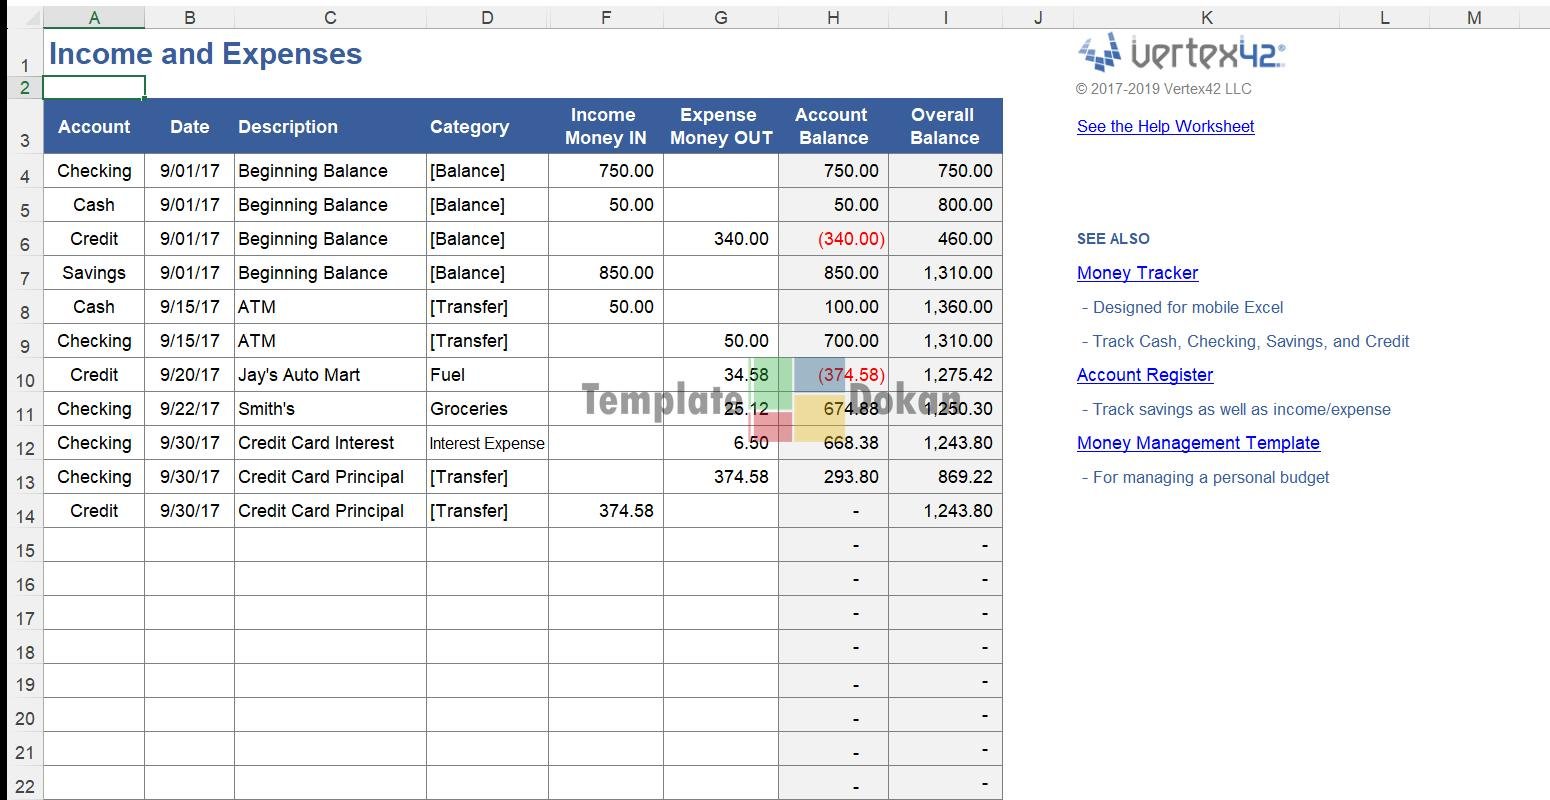Select the Jay's Auto Mart description cell

pyautogui.click(x=330, y=375)
